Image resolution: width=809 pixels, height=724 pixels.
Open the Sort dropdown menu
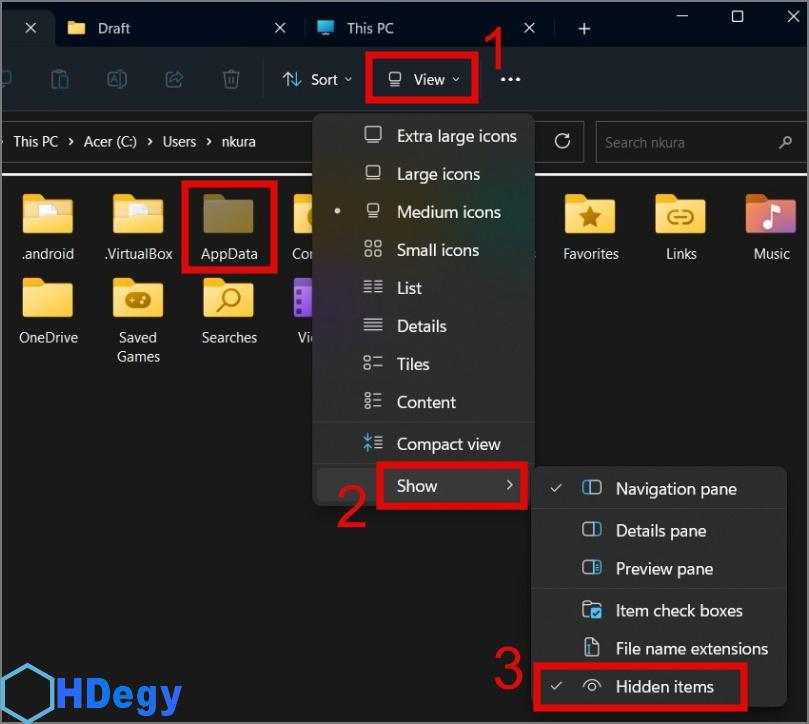click(317, 79)
